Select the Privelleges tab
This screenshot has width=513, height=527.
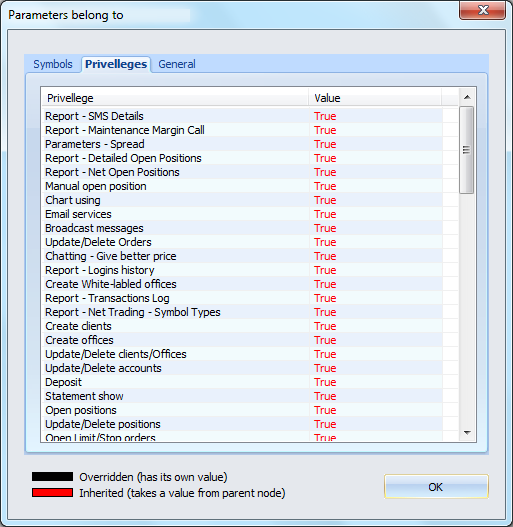pos(116,64)
